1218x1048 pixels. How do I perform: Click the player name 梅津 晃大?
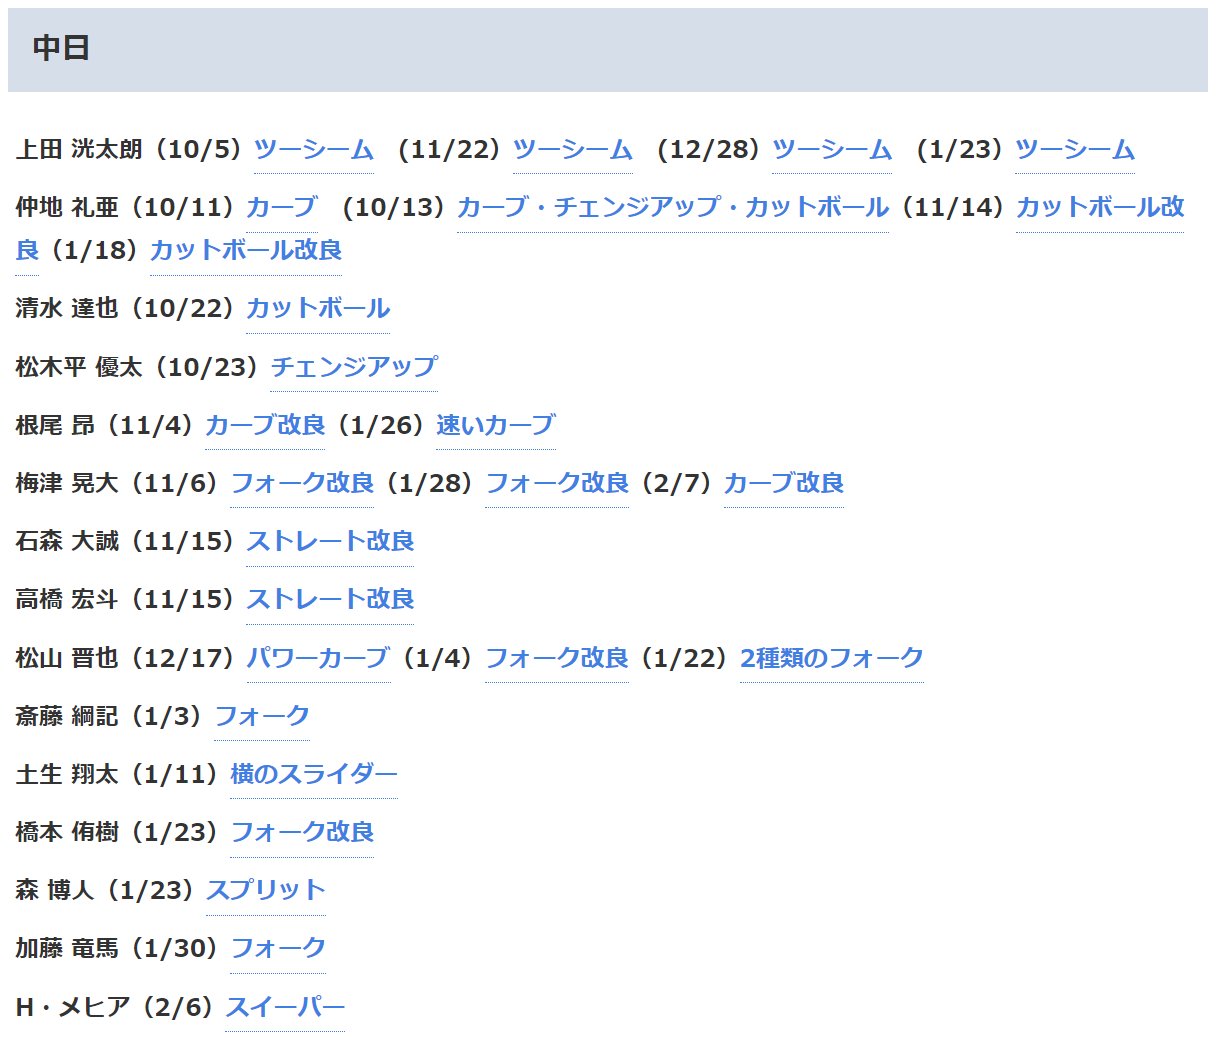[68, 483]
